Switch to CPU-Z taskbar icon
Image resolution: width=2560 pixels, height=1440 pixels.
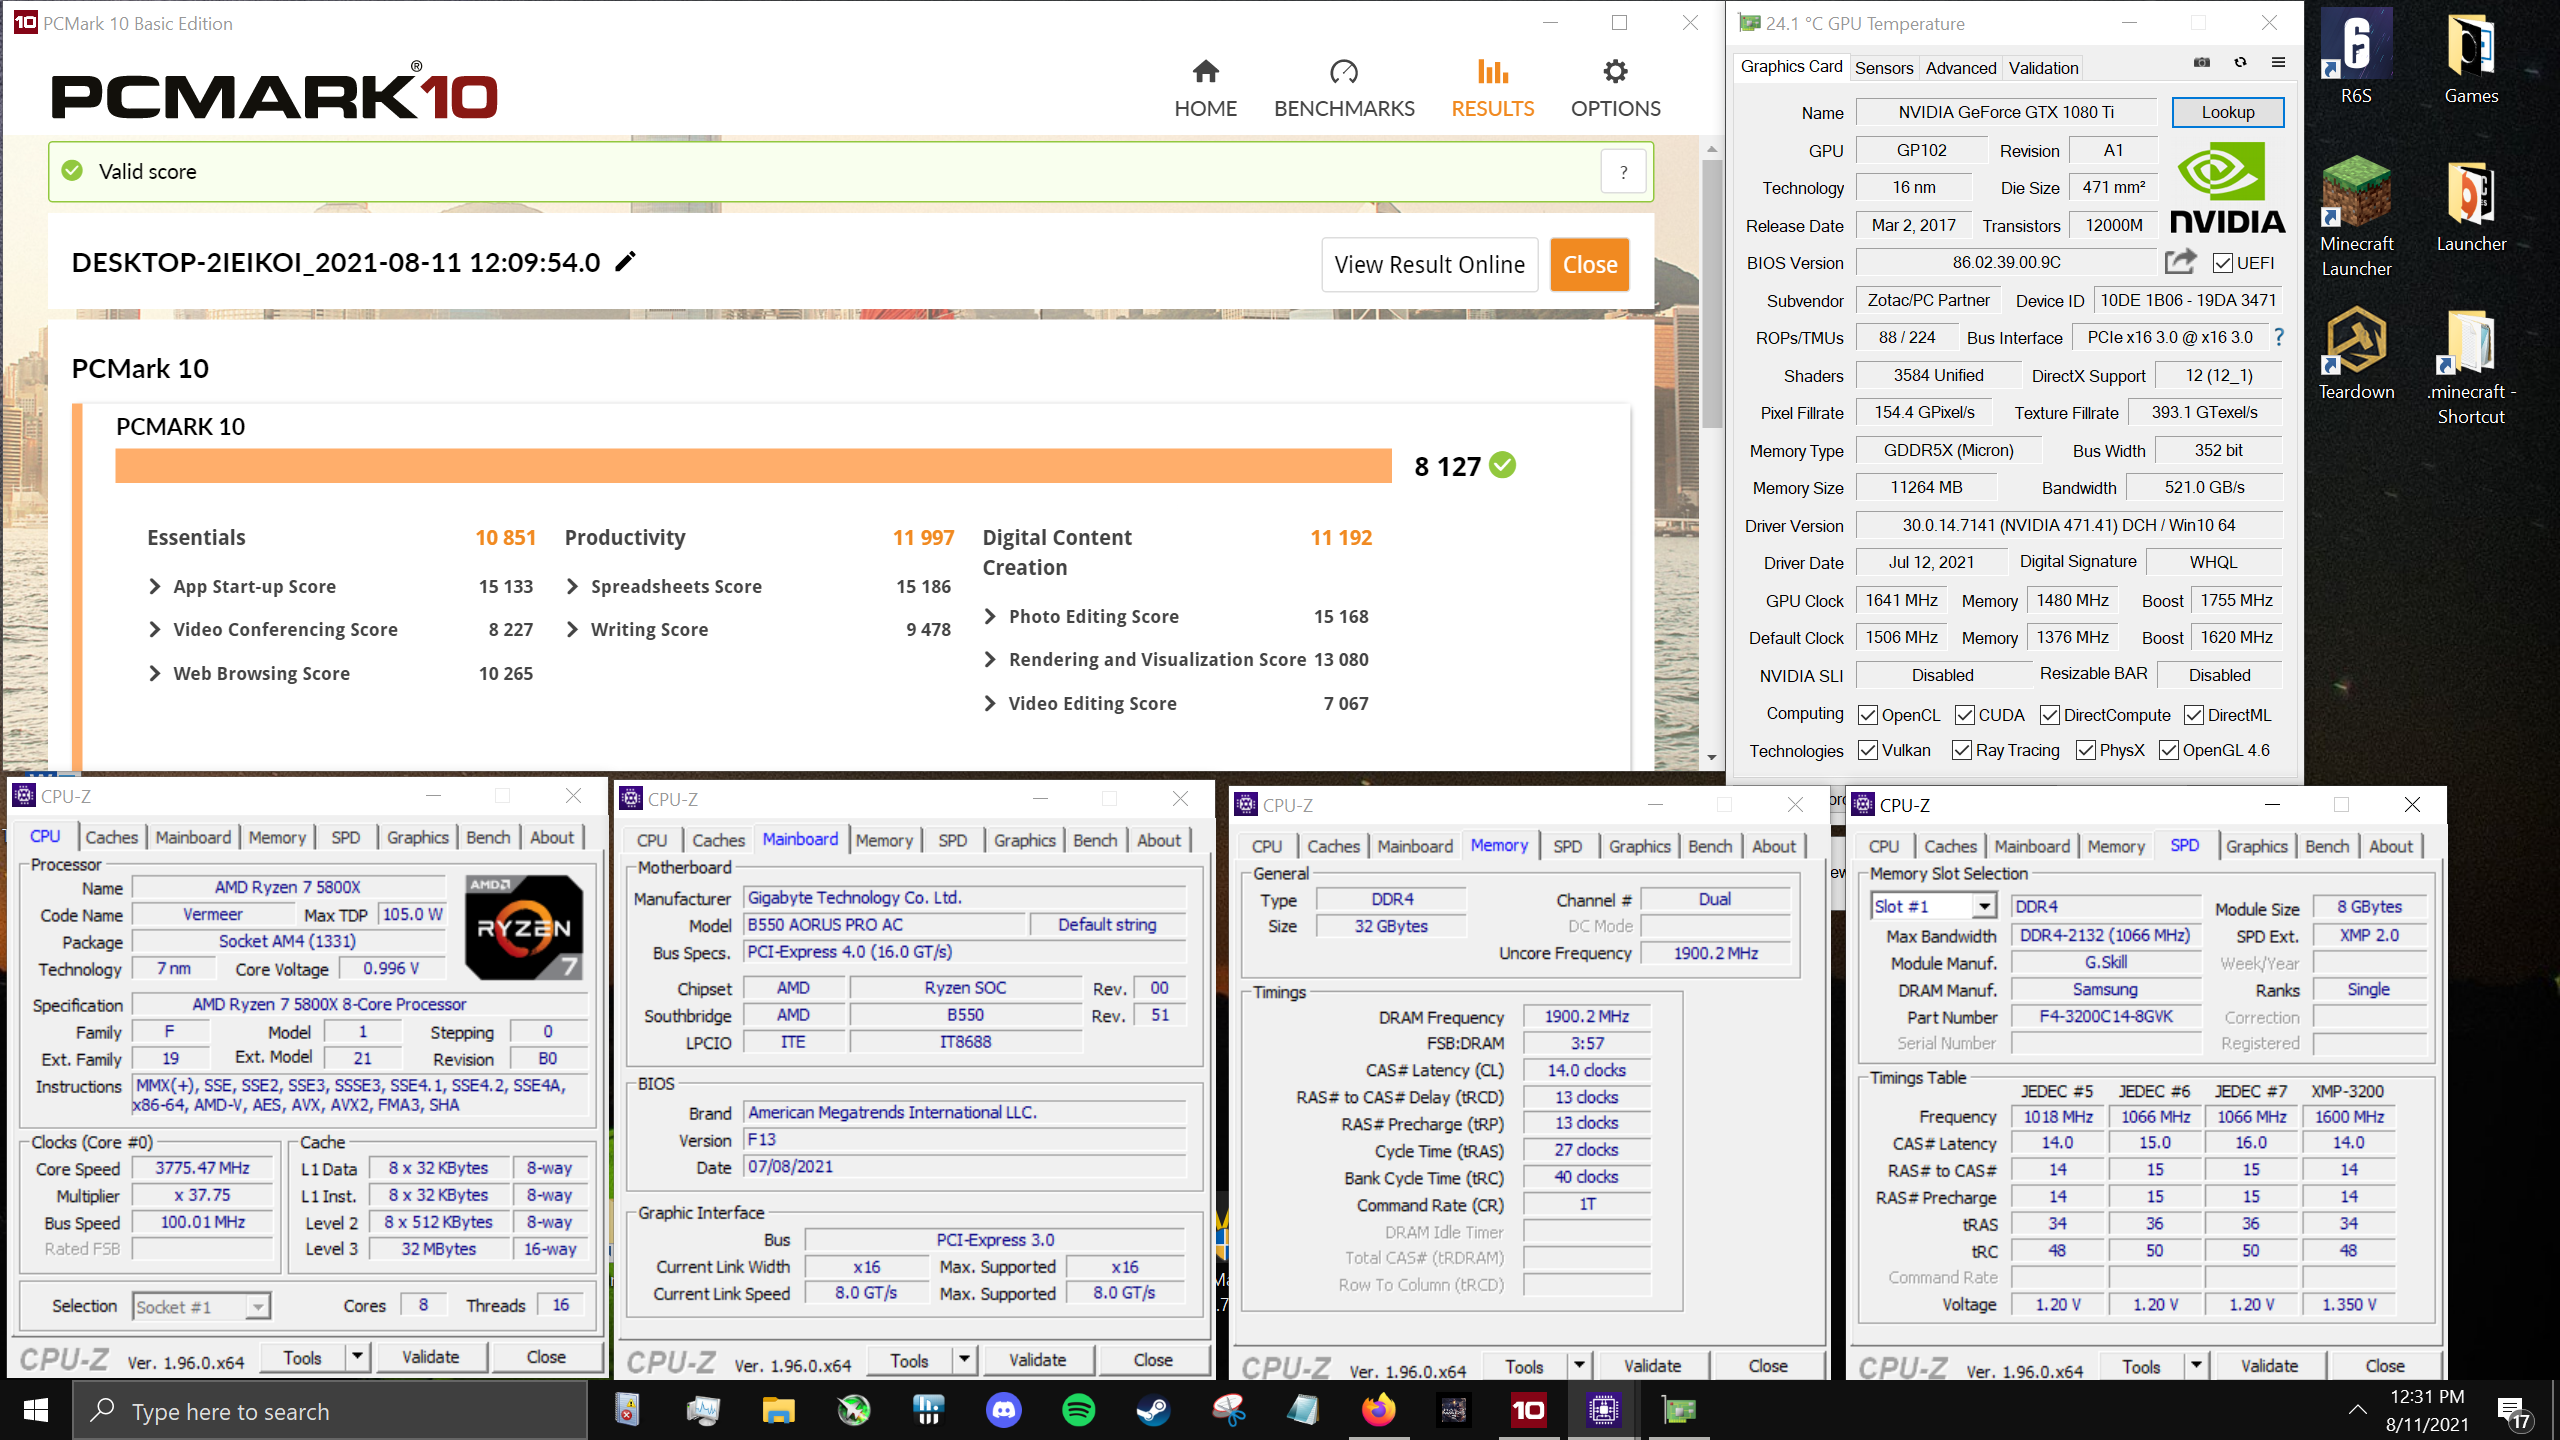(x=1603, y=1411)
